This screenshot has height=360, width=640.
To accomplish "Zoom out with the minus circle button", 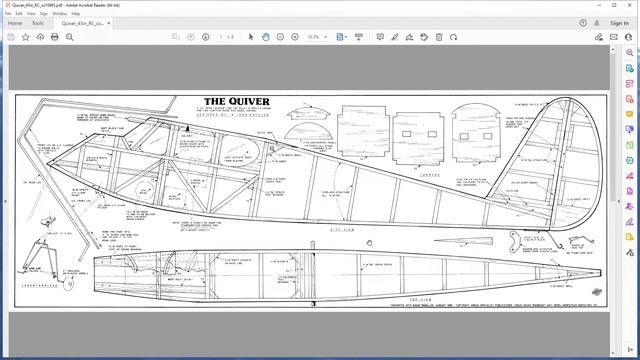I will tap(280, 37).
